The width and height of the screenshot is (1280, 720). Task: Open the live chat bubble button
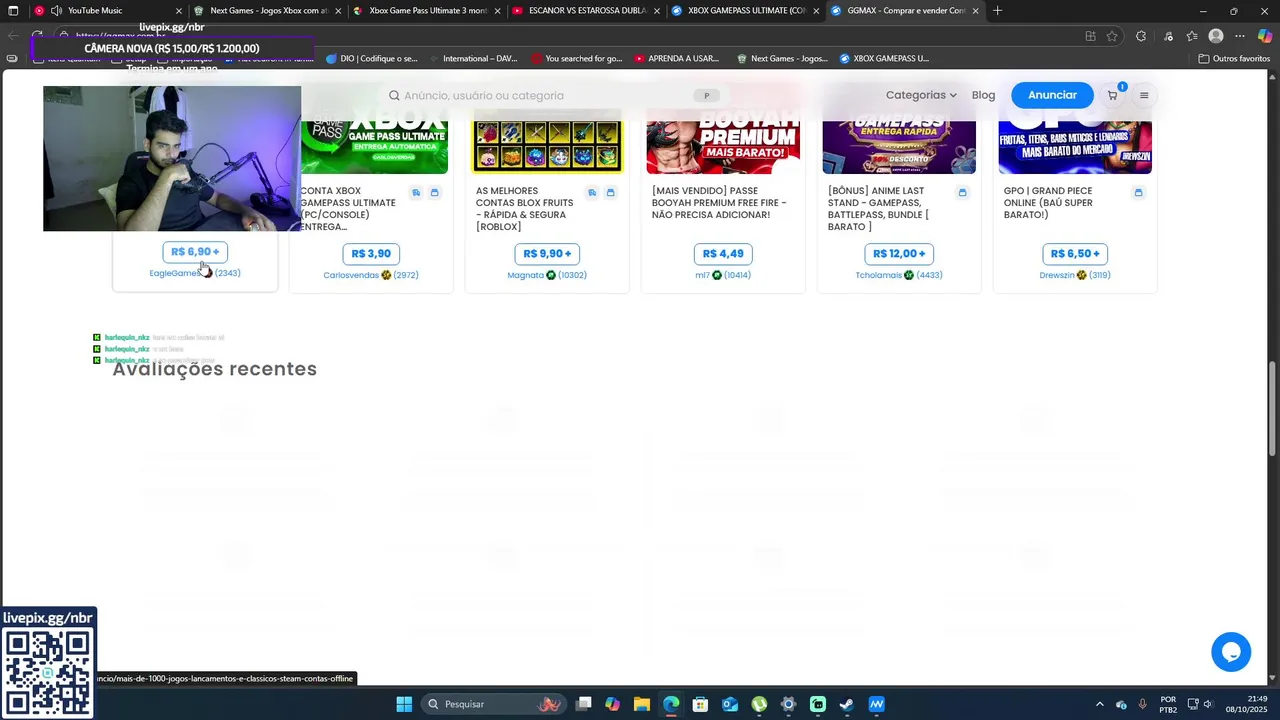click(1231, 652)
